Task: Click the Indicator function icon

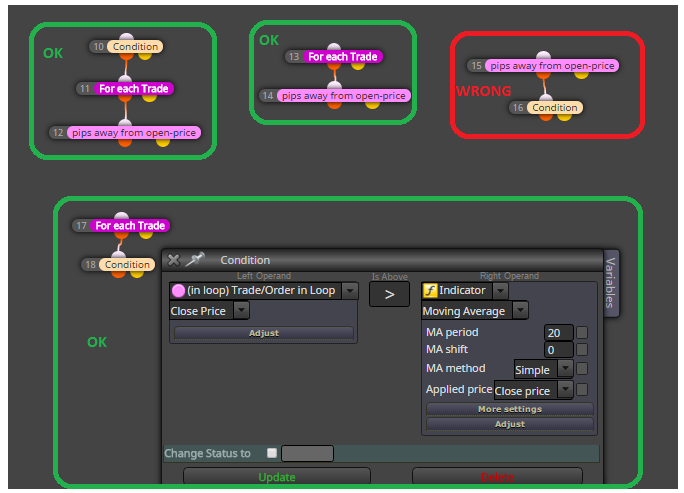Action: point(430,291)
